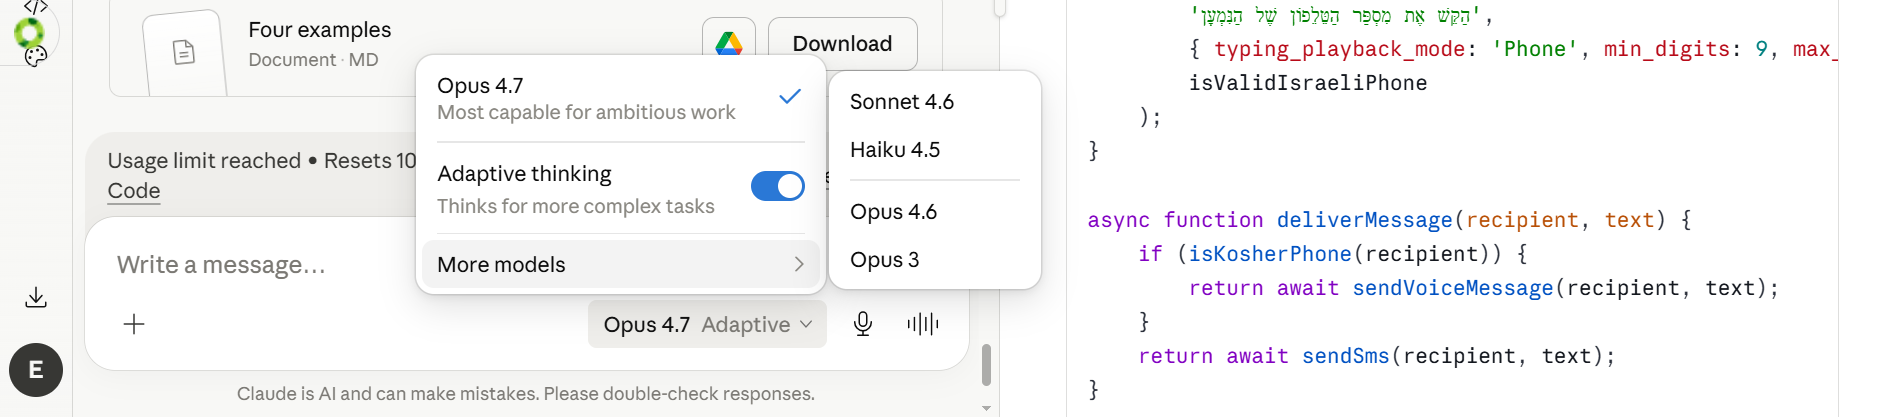Open the Four examples document thumbnail icon
This screenshot has height=417, width=1899.
pyautogui.click(x=184, y=52)
